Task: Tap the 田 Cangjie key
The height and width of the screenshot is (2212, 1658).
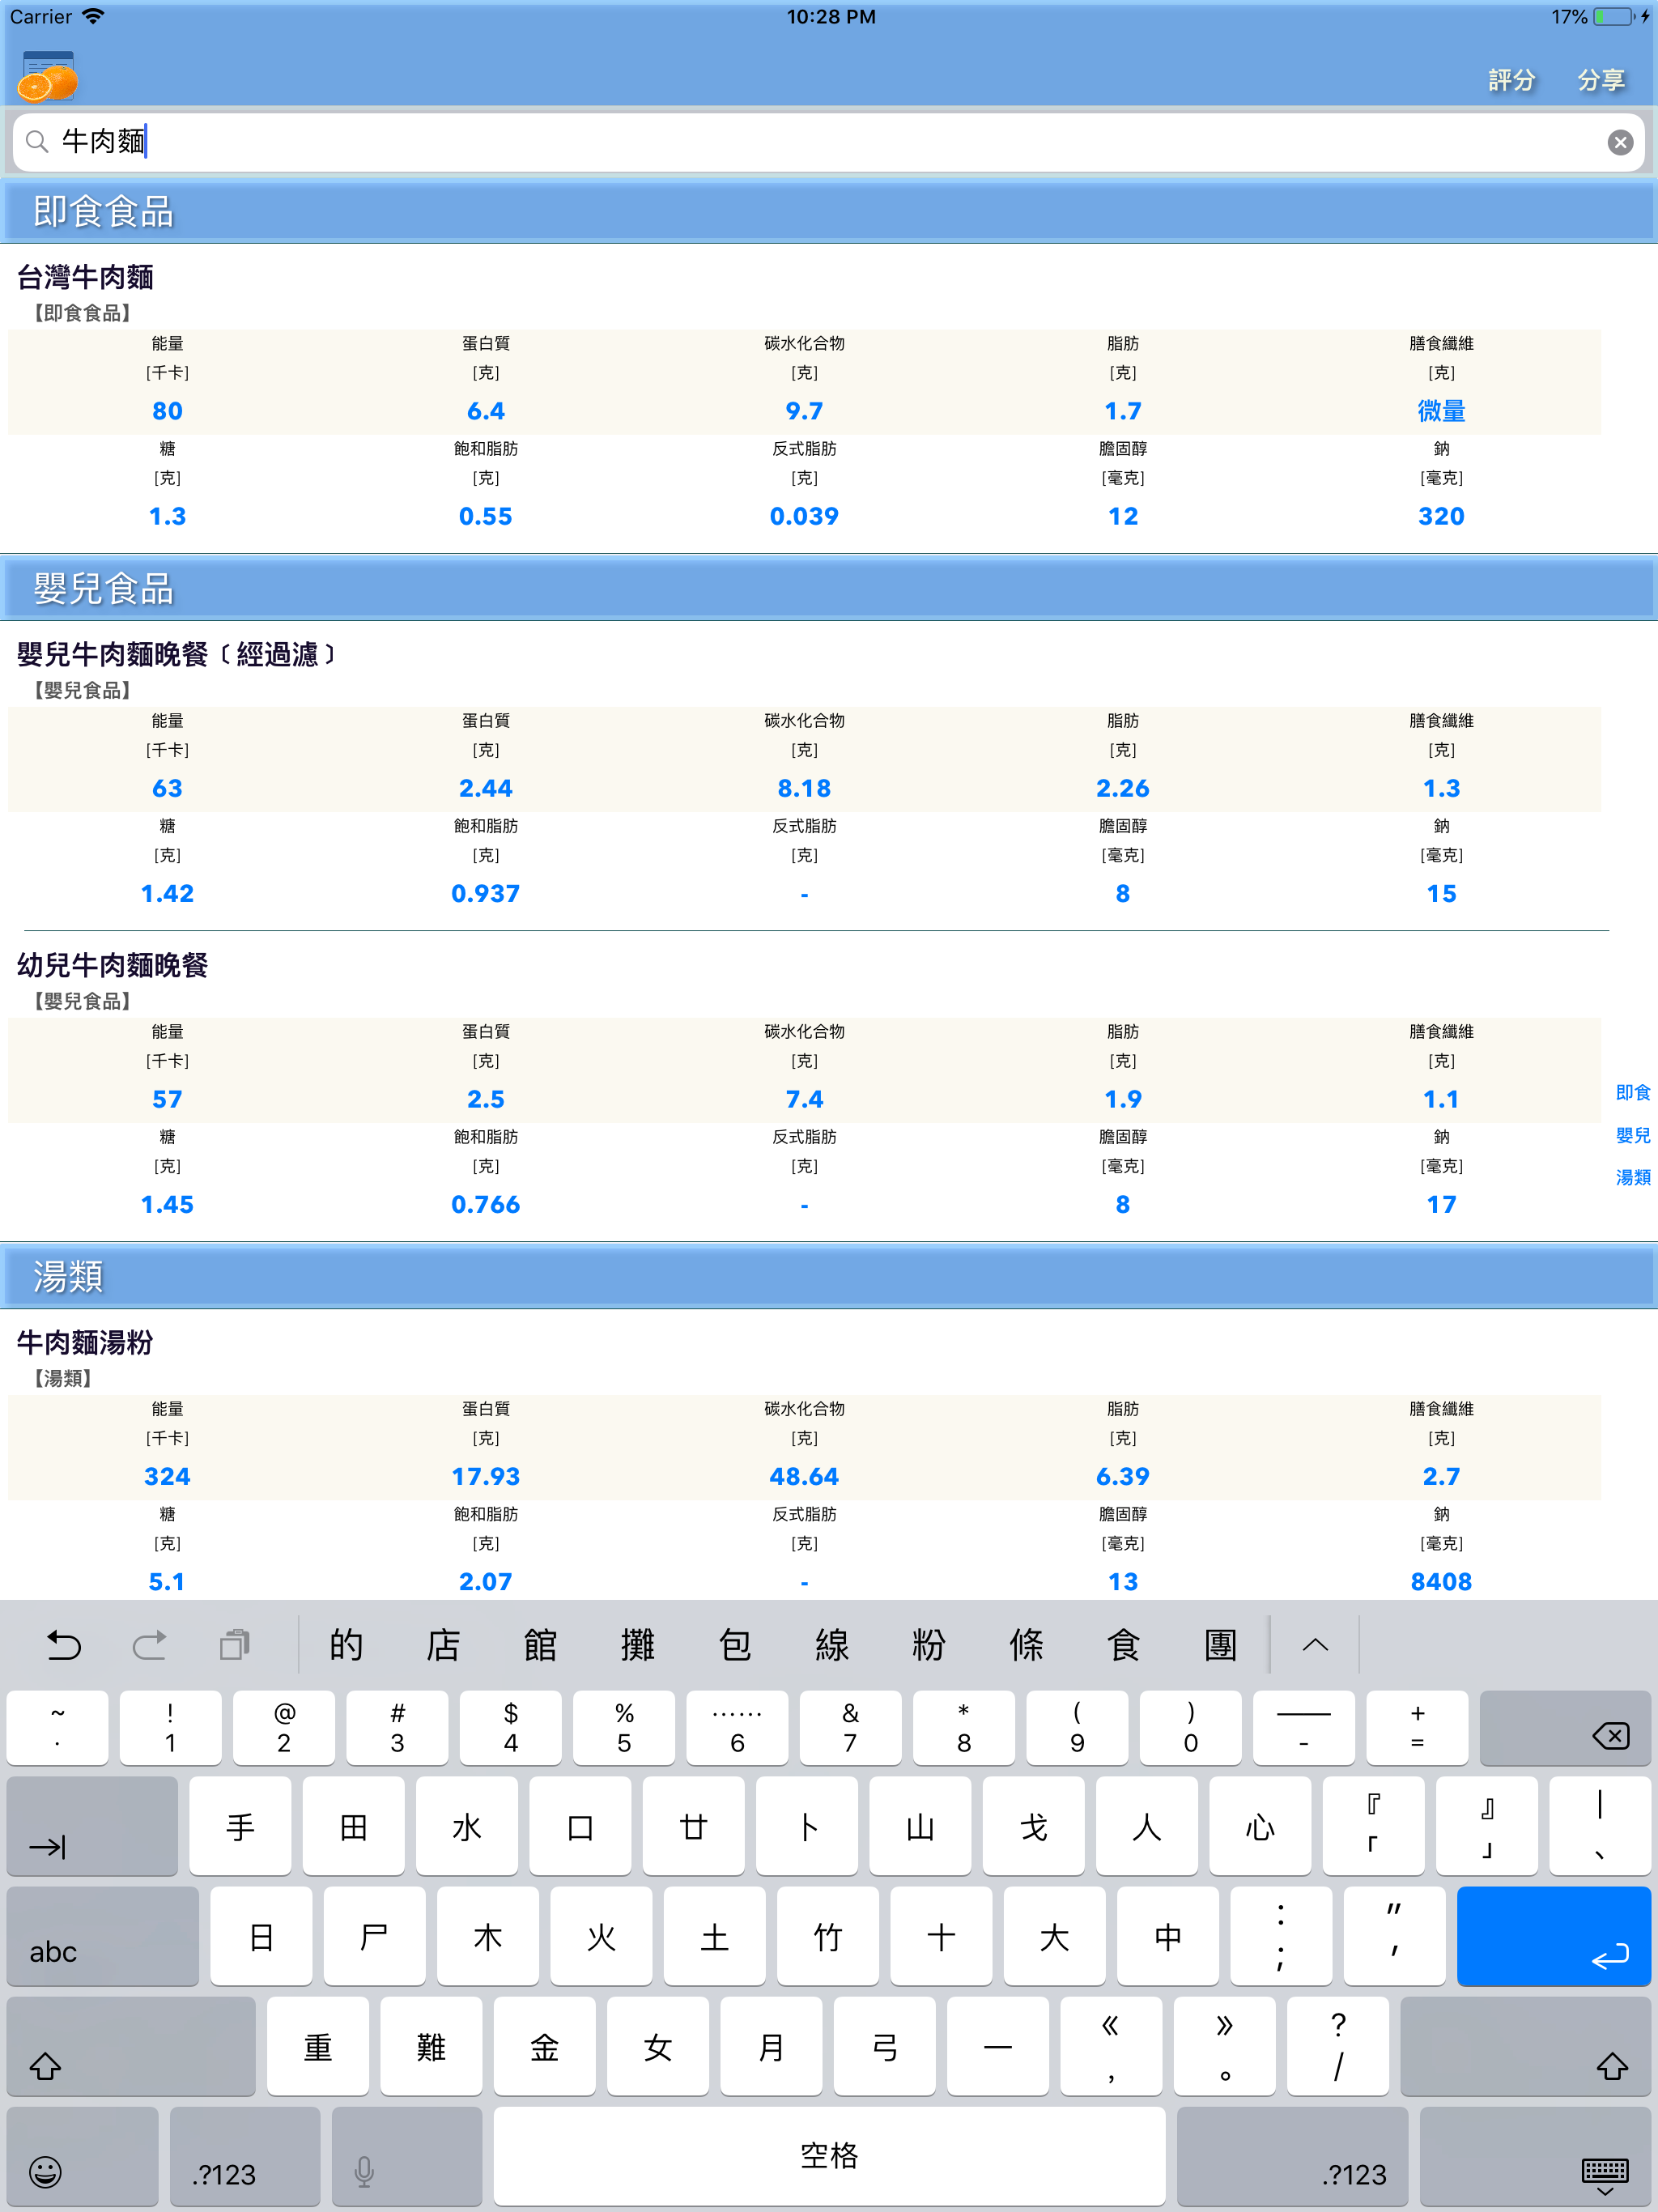Action: [x=354, y=1826]
